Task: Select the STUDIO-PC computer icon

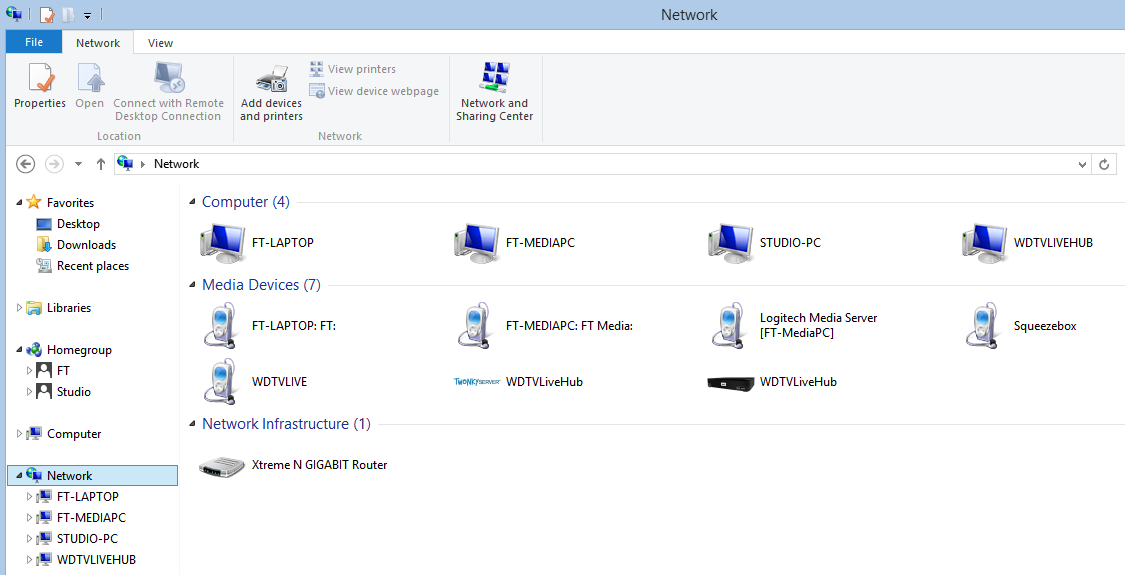Action: [x=729, y=243]
